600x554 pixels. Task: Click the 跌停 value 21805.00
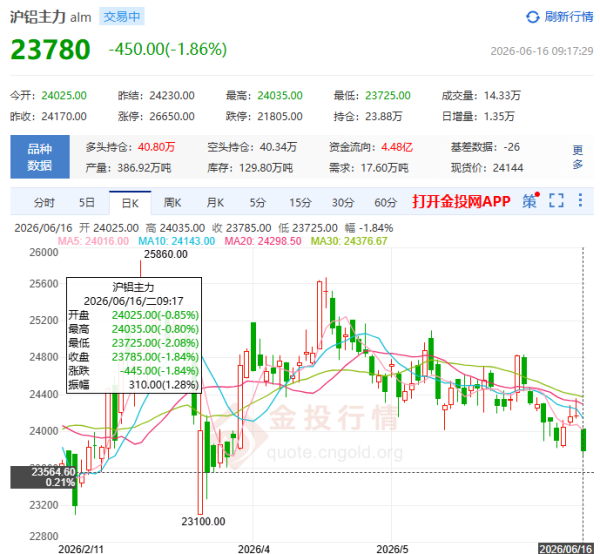pyautogui.click(x=280, y=116)
